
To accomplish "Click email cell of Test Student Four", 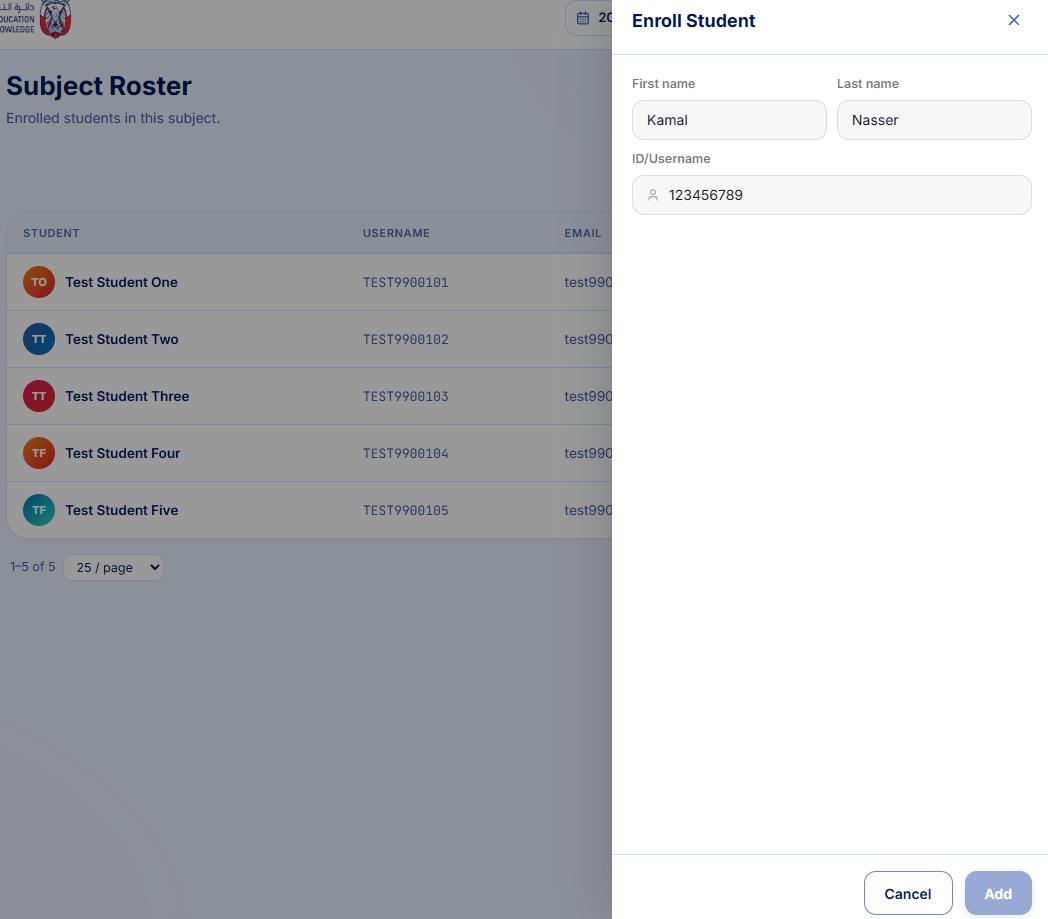I will (x=588, y=453).
